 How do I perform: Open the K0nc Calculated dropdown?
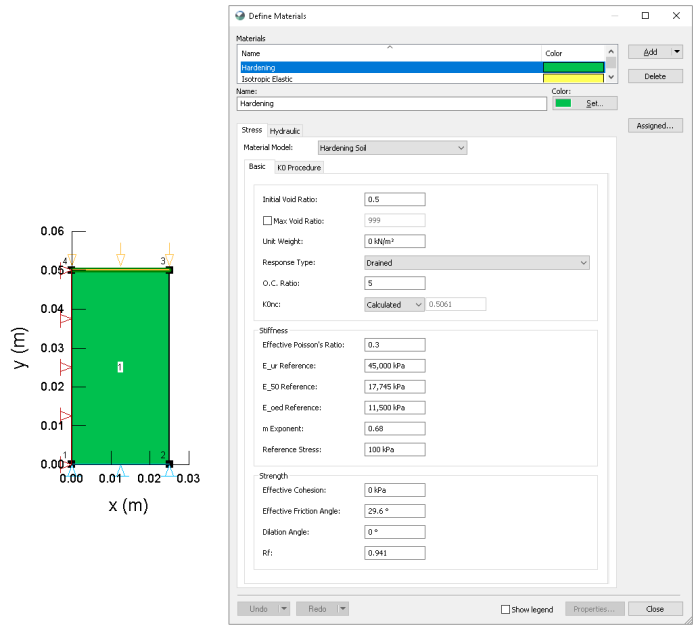[394, 305]
